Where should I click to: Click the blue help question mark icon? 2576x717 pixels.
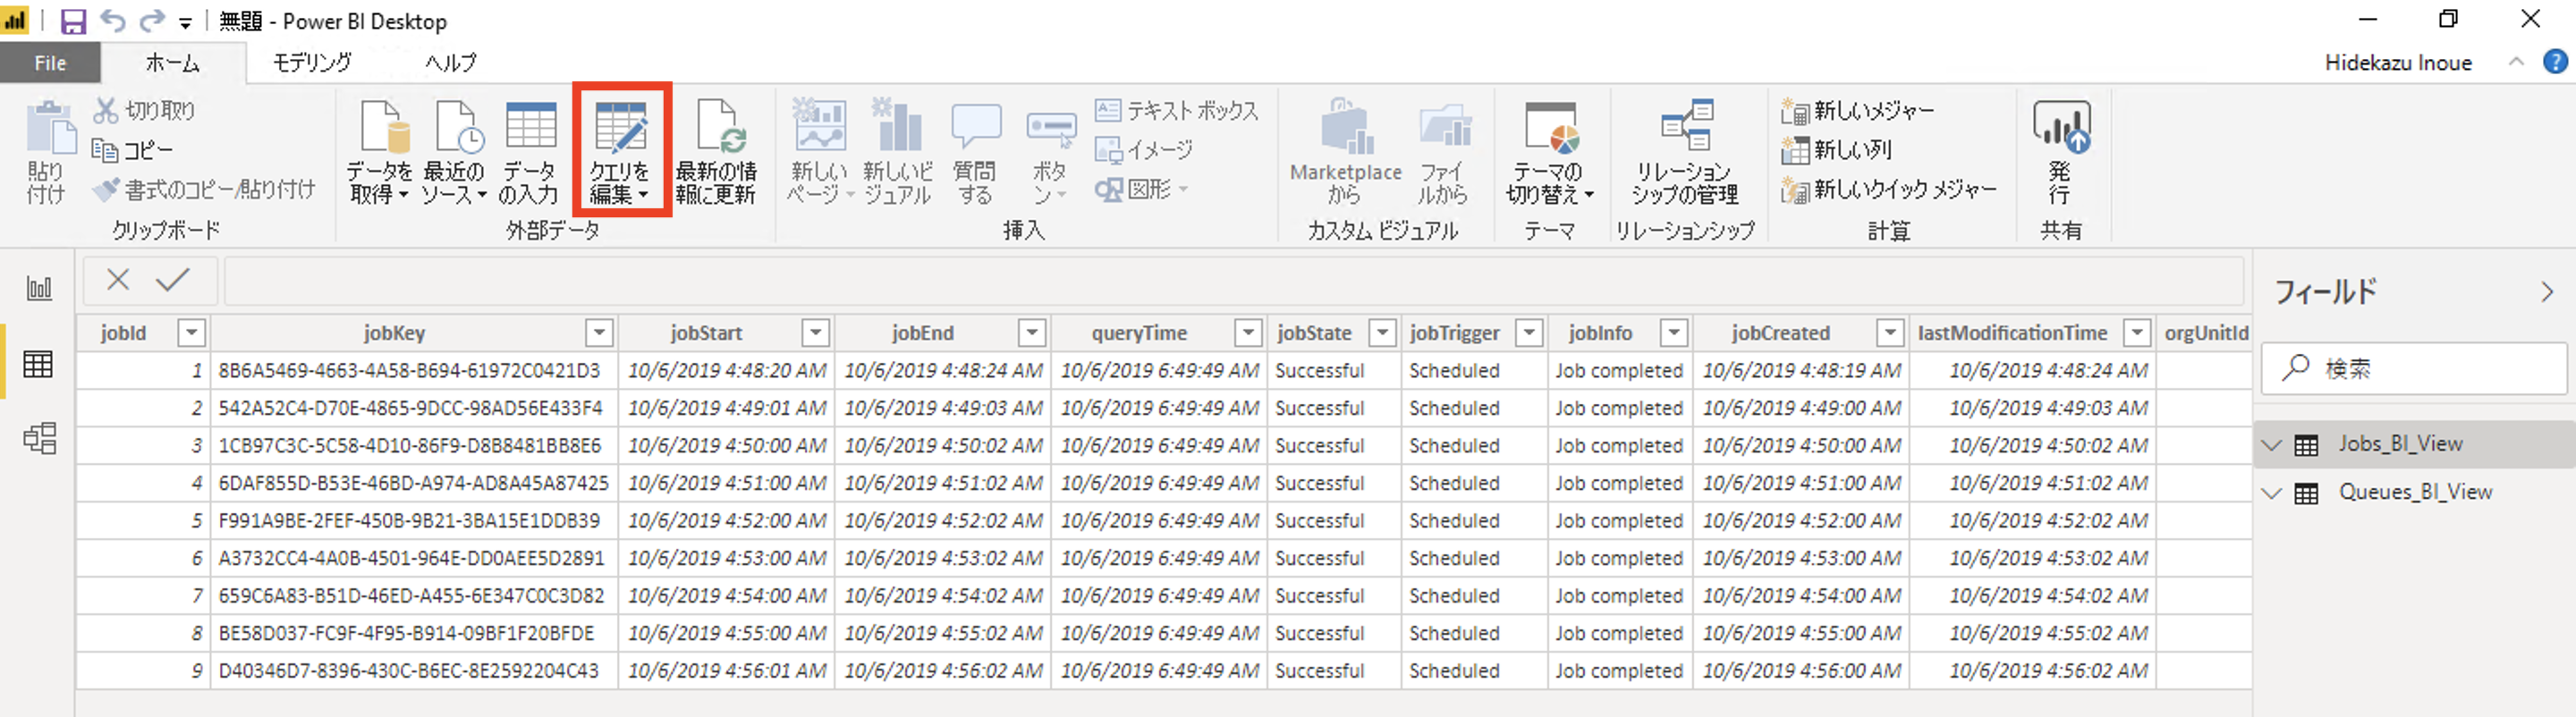[x=2555, y=62]
